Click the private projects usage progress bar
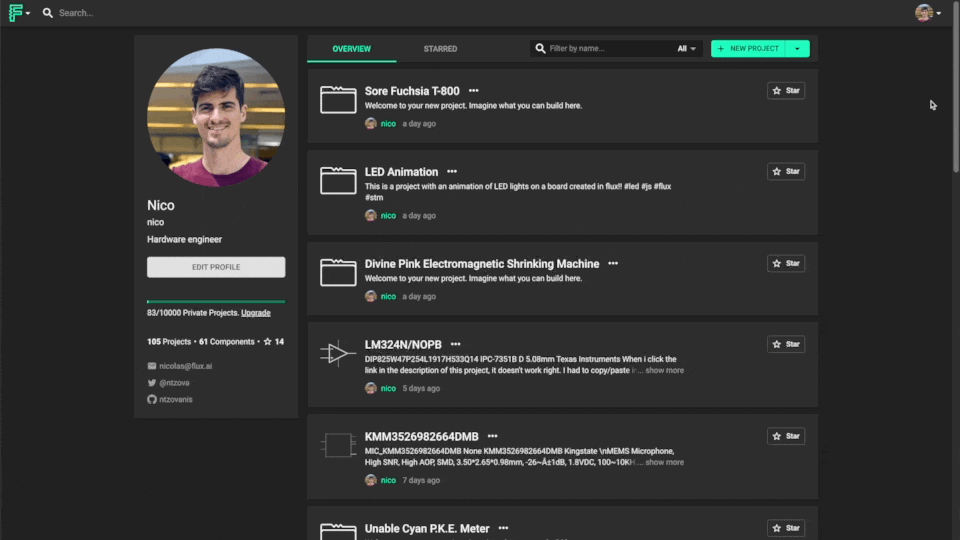This screenshot has height=540, width=960. 216,301
